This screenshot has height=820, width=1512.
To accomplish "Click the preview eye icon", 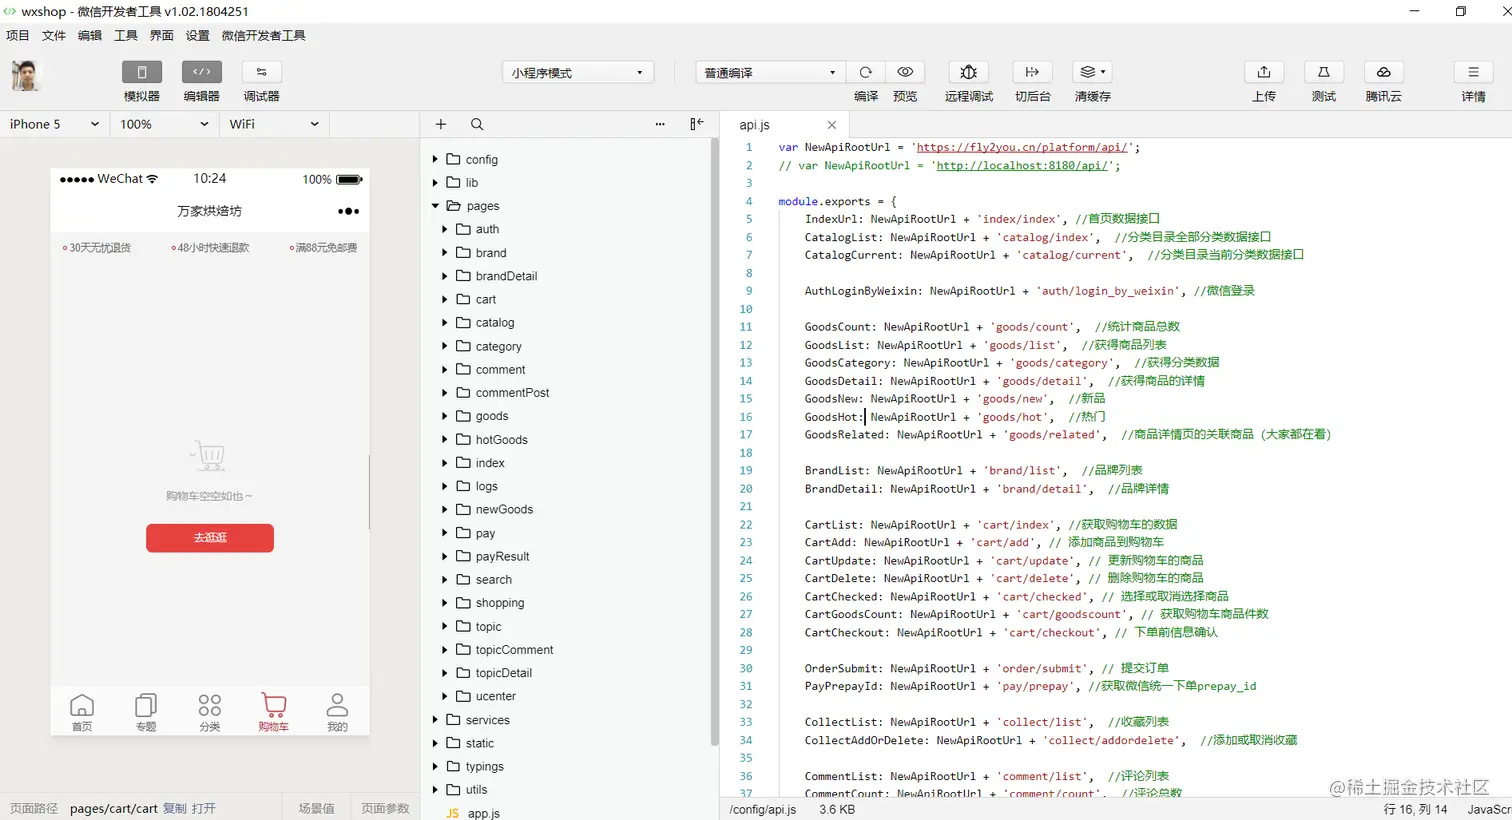I will pyautogui.click(x=905, y=72).
